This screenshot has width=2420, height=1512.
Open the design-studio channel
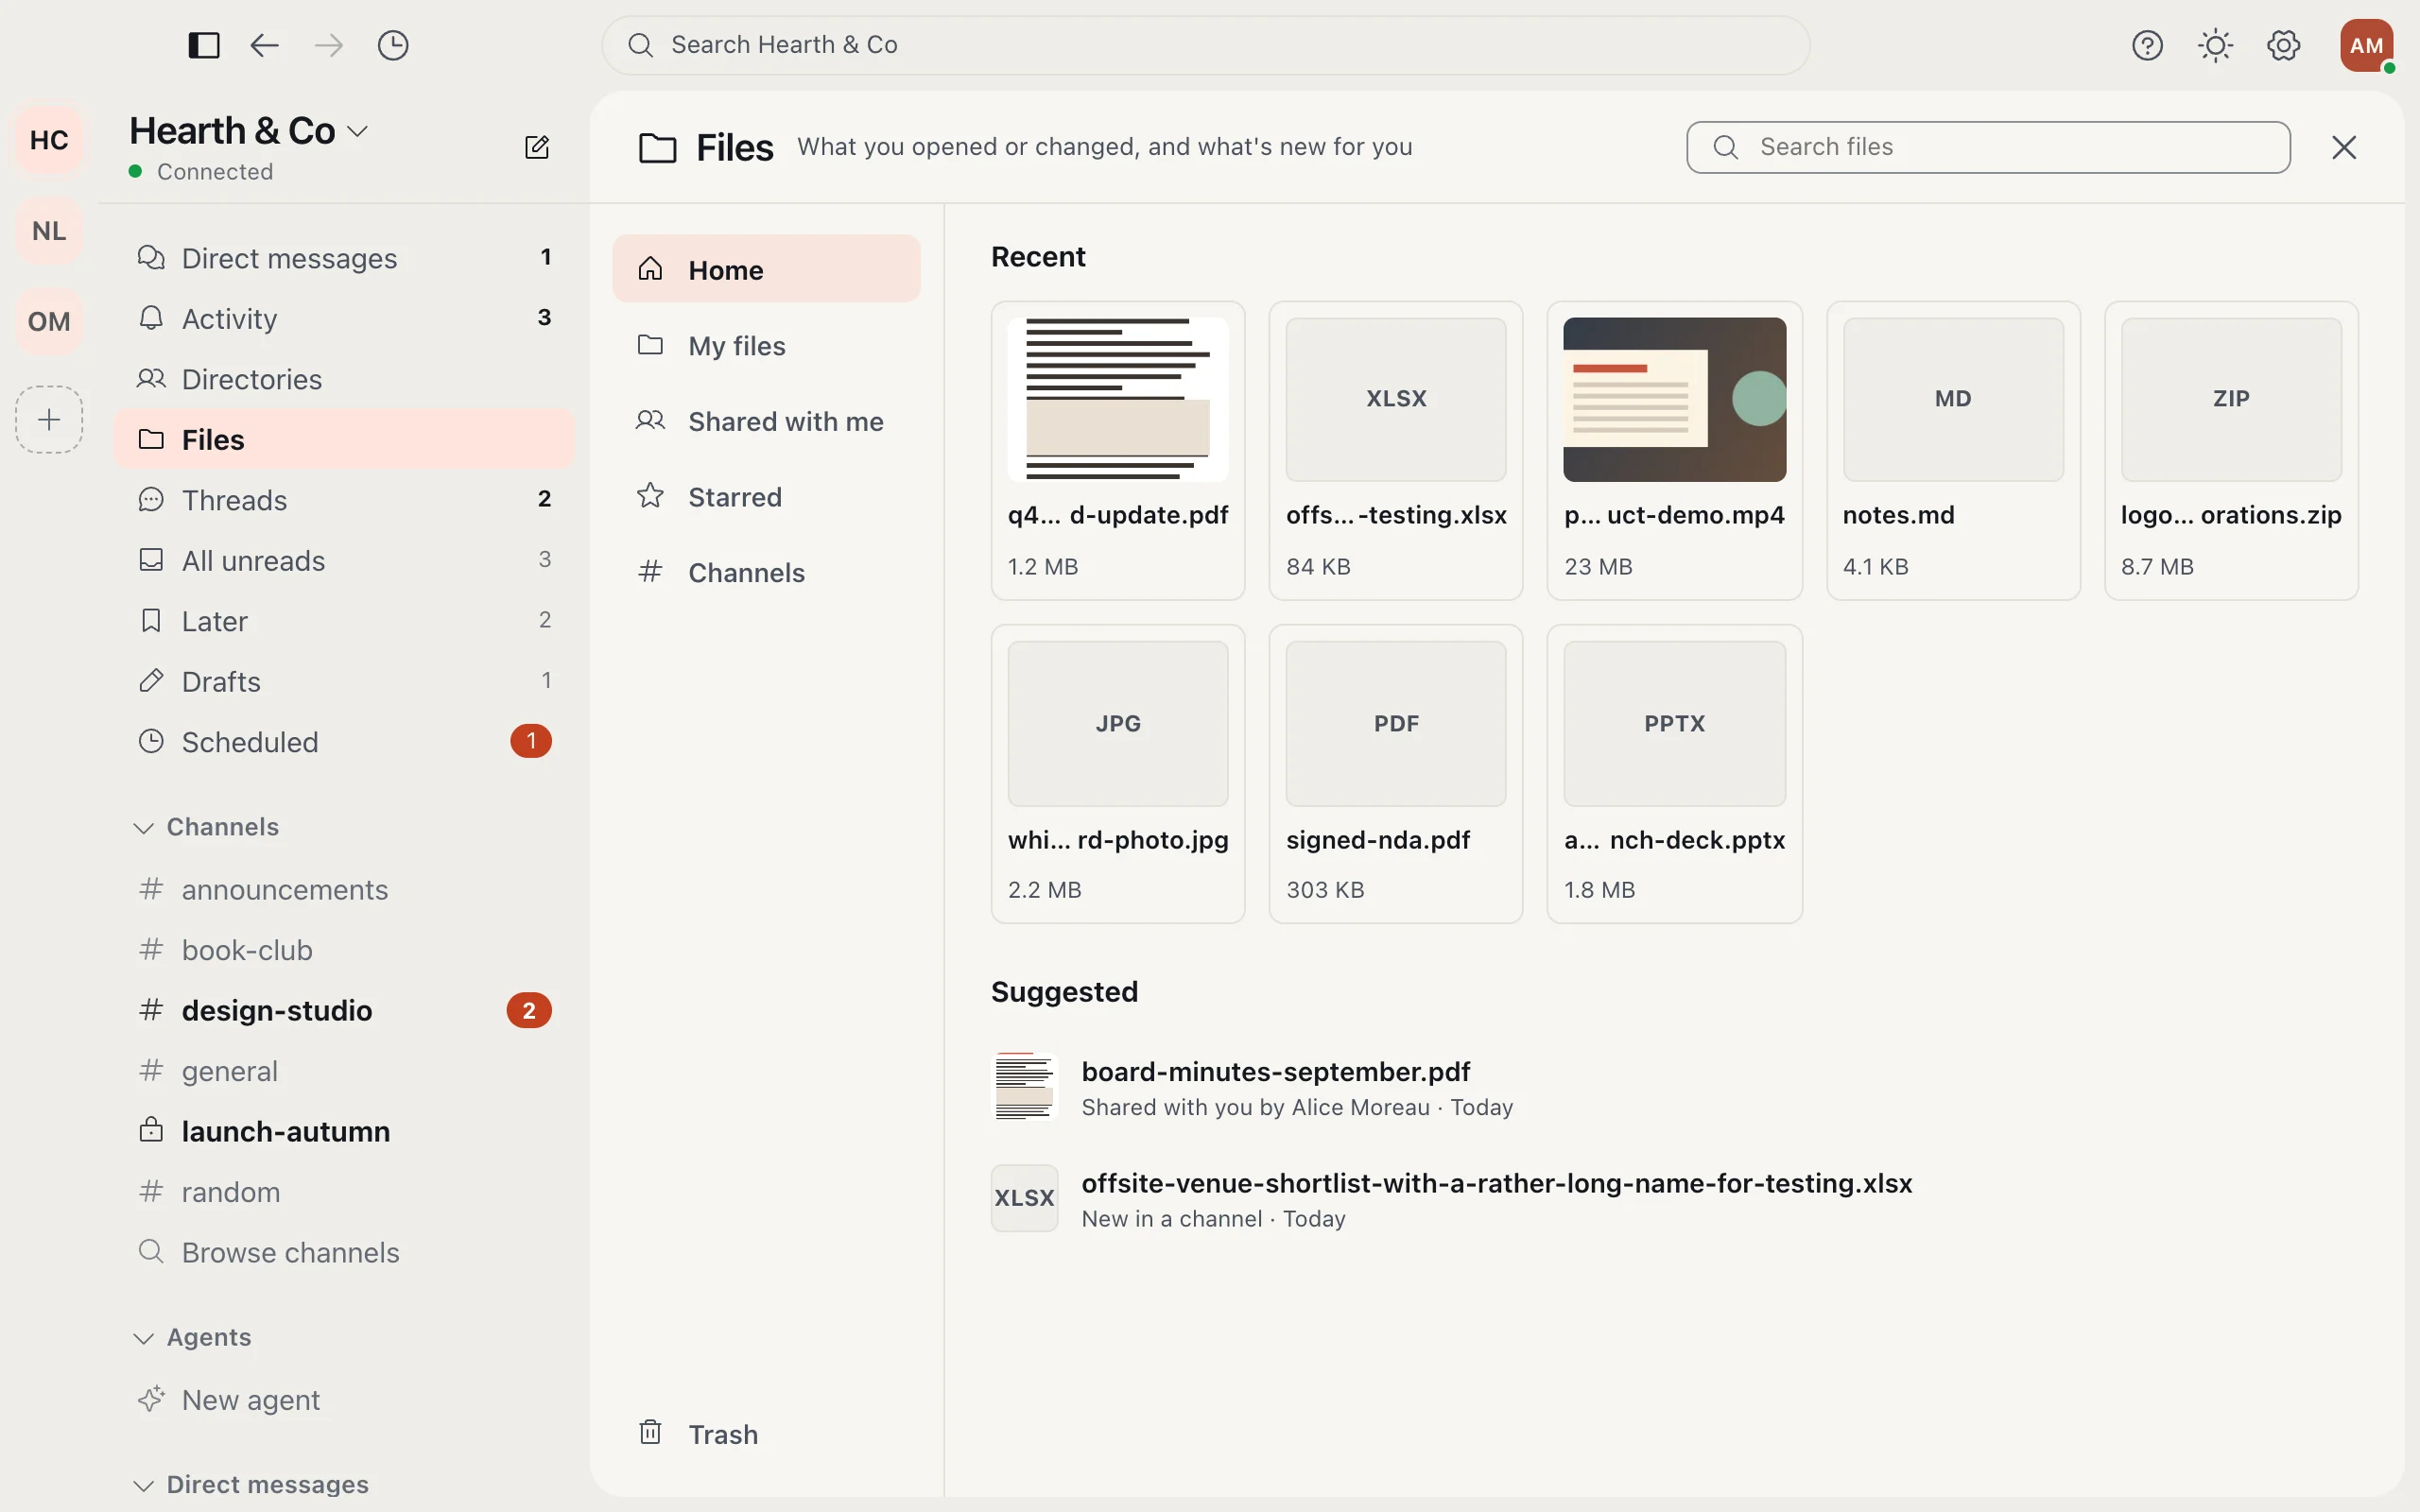344,1010
